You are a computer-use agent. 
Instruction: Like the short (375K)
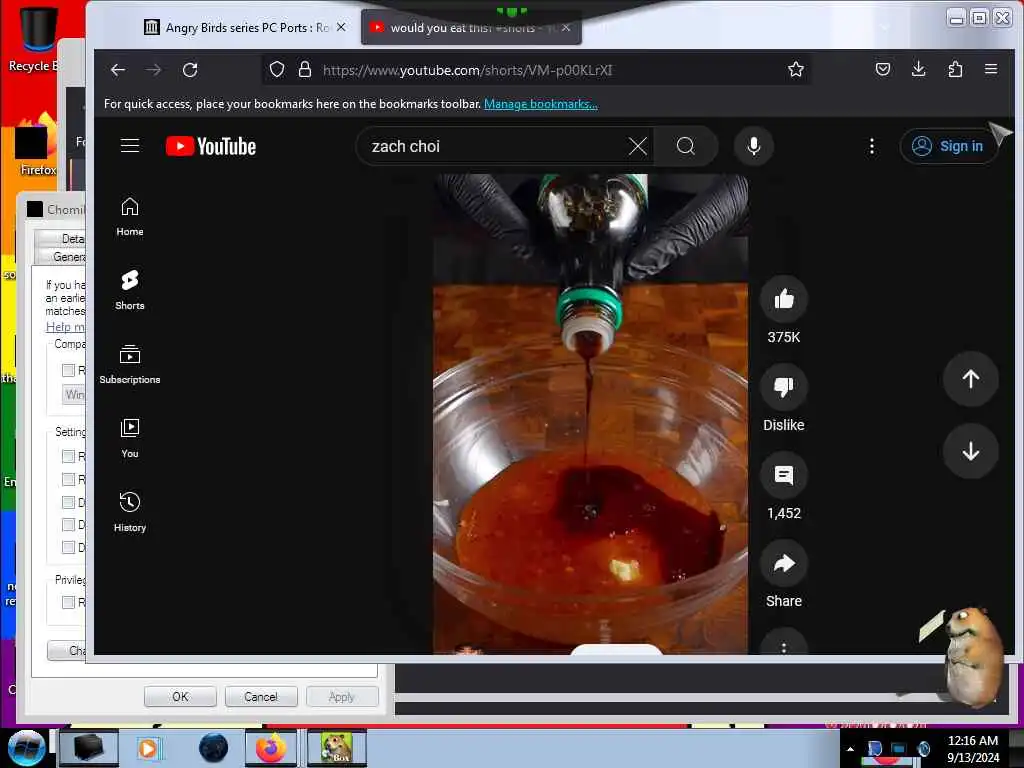(784, 300)
